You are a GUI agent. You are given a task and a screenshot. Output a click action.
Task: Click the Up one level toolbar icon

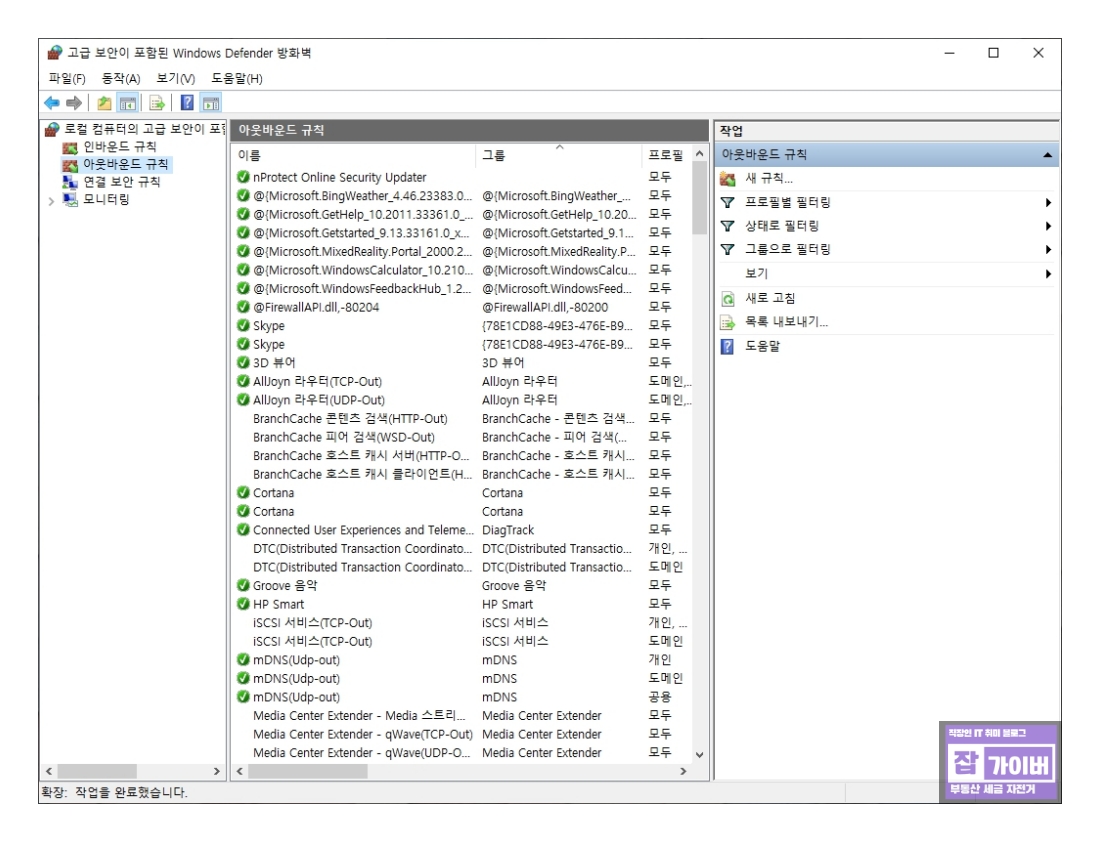(105, 103)
